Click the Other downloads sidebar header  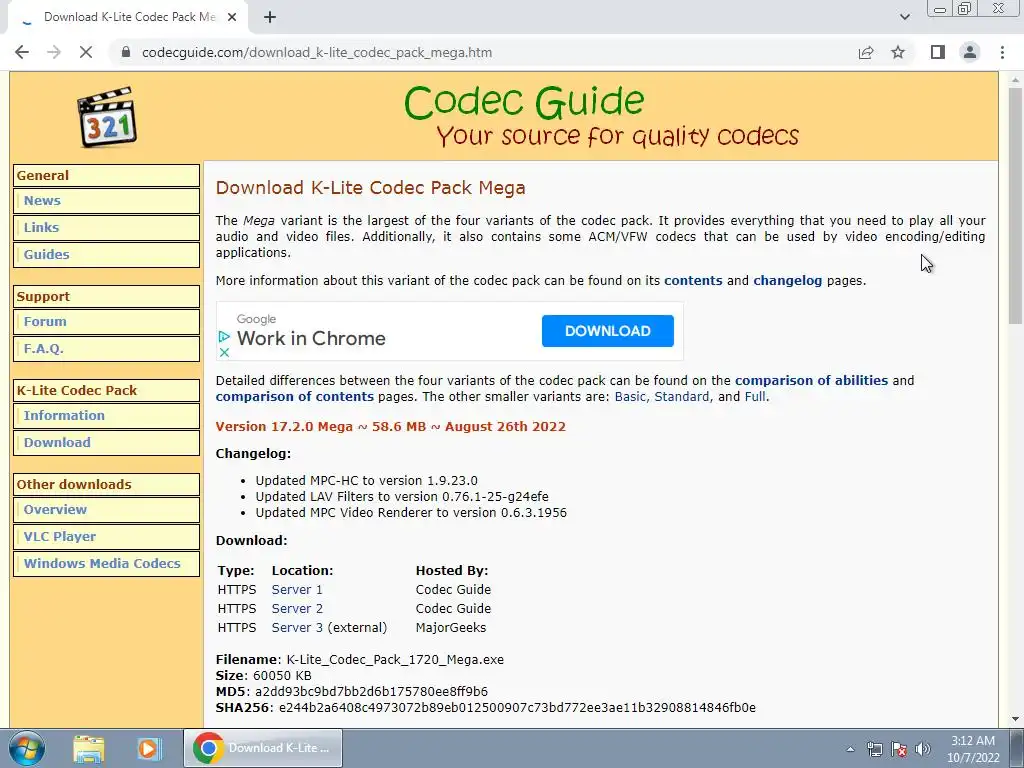pyautogui.click(x=106, y=485)
